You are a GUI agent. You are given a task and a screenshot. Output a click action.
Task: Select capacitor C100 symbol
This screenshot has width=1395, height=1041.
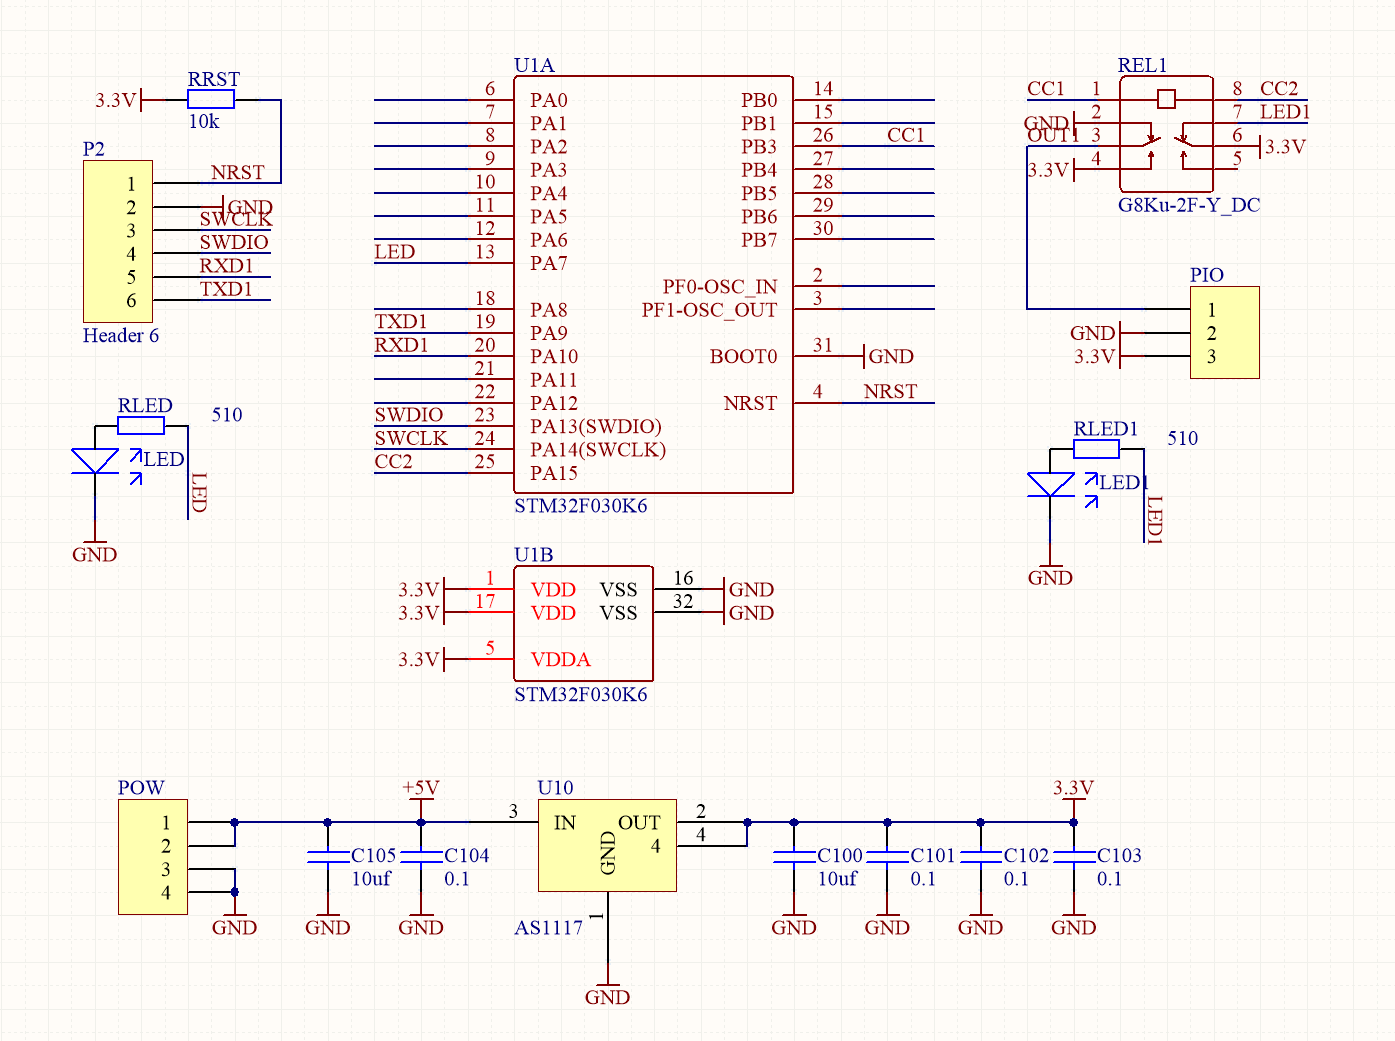coord(794,856)
